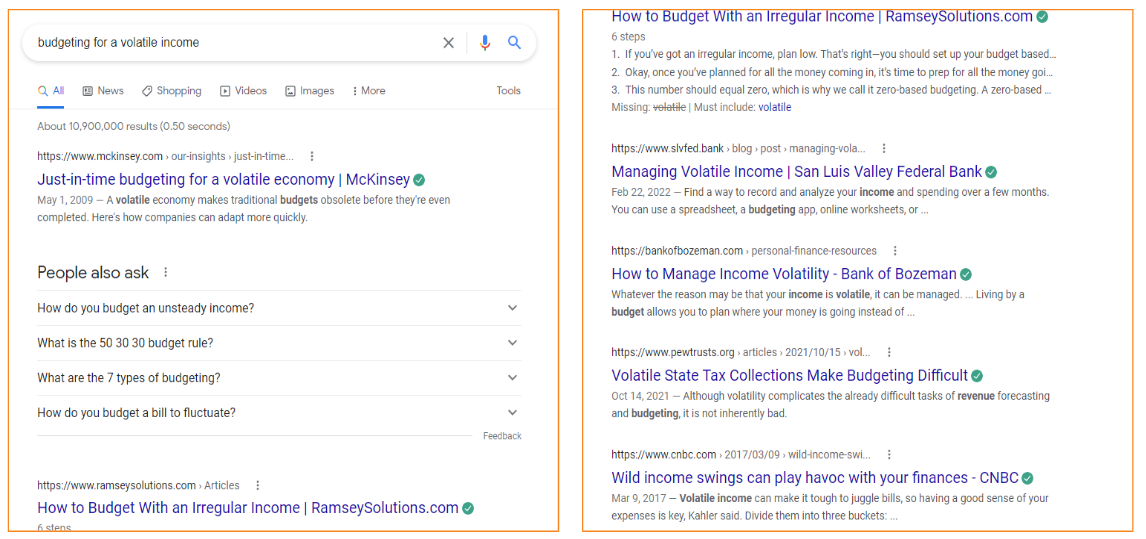Expand 'What are the 7 types of budgeting?'
This screenshot has width=1146, height=539.
pos(279,377)
